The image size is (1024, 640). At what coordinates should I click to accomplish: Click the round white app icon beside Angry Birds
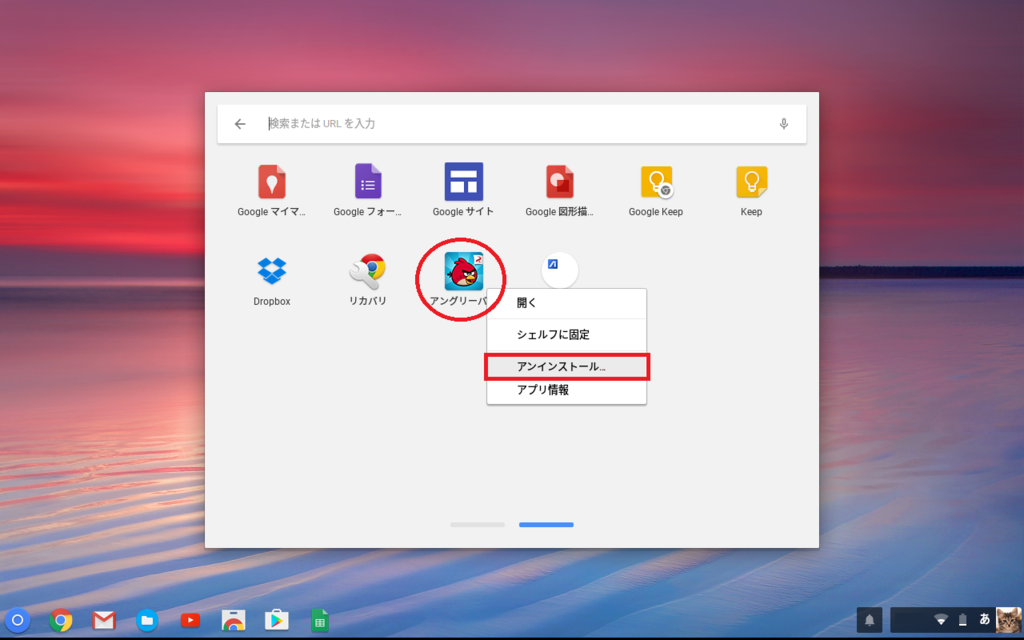click(560, 270)
